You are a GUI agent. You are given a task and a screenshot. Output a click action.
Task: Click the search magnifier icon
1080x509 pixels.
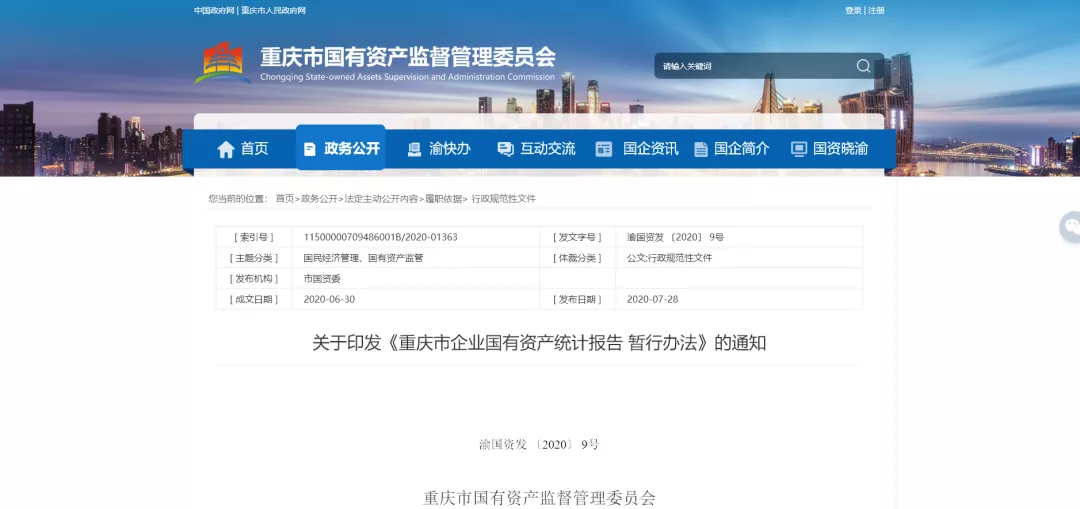pyautogui.click(x=863, y=66)
